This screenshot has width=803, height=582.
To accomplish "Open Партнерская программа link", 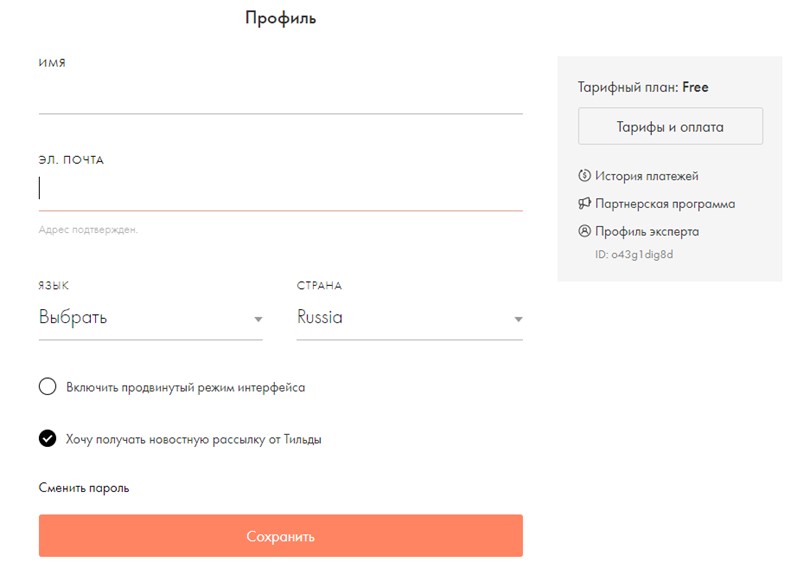I will click(x=665, y=203).
